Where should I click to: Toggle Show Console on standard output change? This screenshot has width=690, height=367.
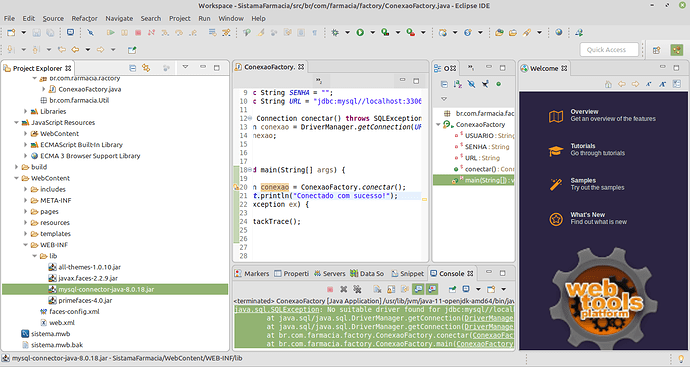click(418, 289)
